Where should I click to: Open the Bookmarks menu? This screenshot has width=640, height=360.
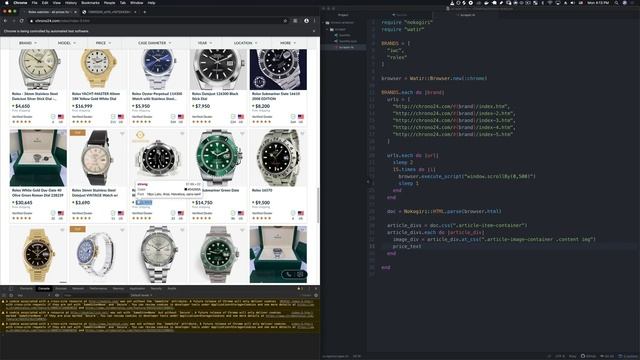click(x=90, y=3)
